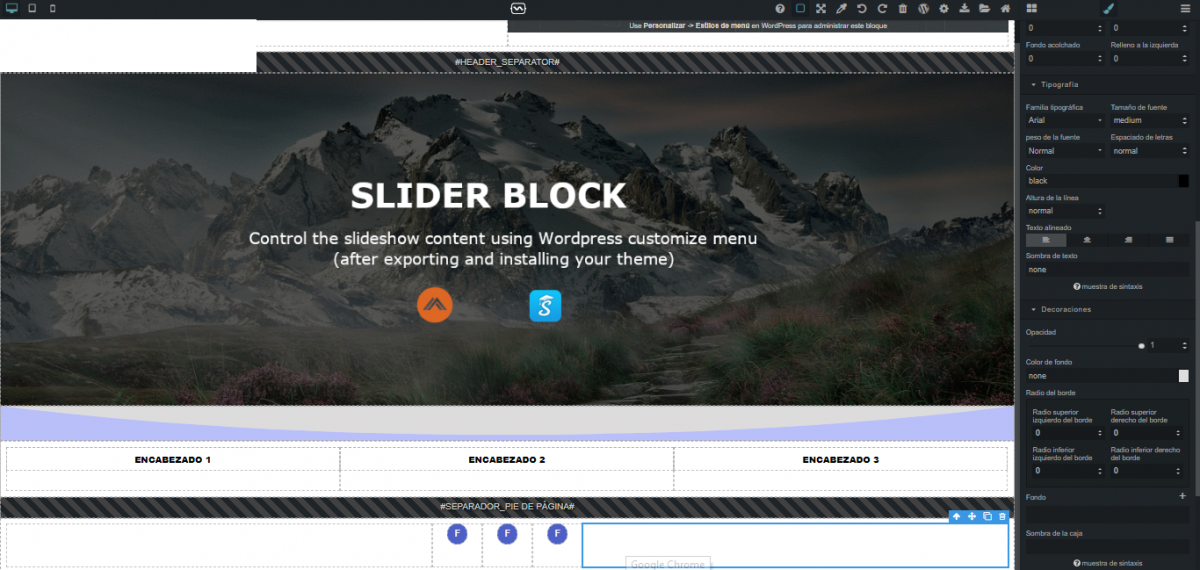The image size is (1200, 570).
Task: Click the help question mark icon
Action: 780,8
